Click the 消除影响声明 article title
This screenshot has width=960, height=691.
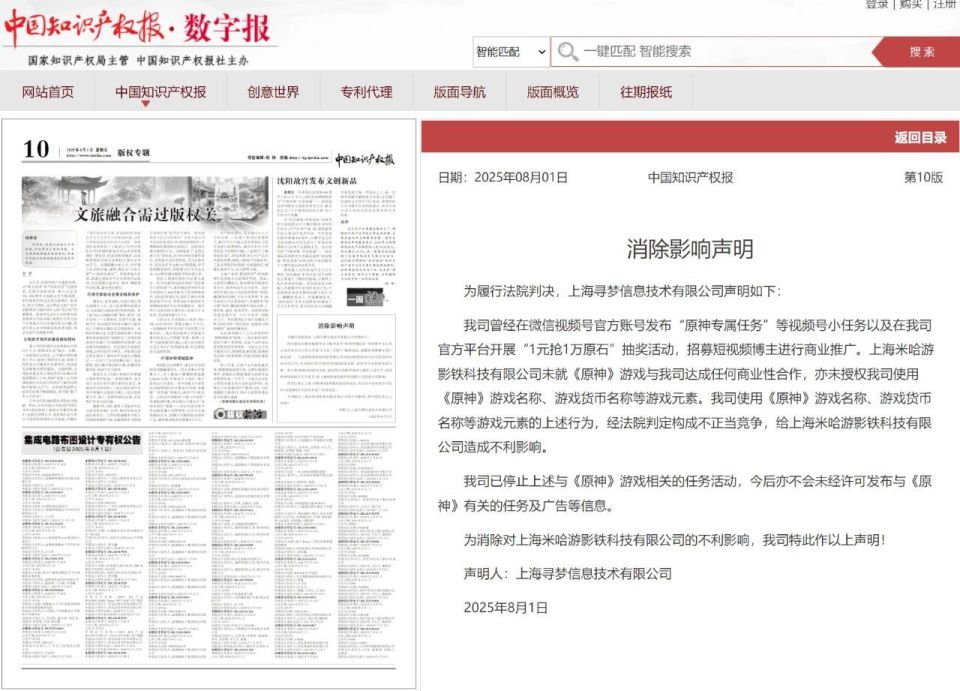click(690, 249)
